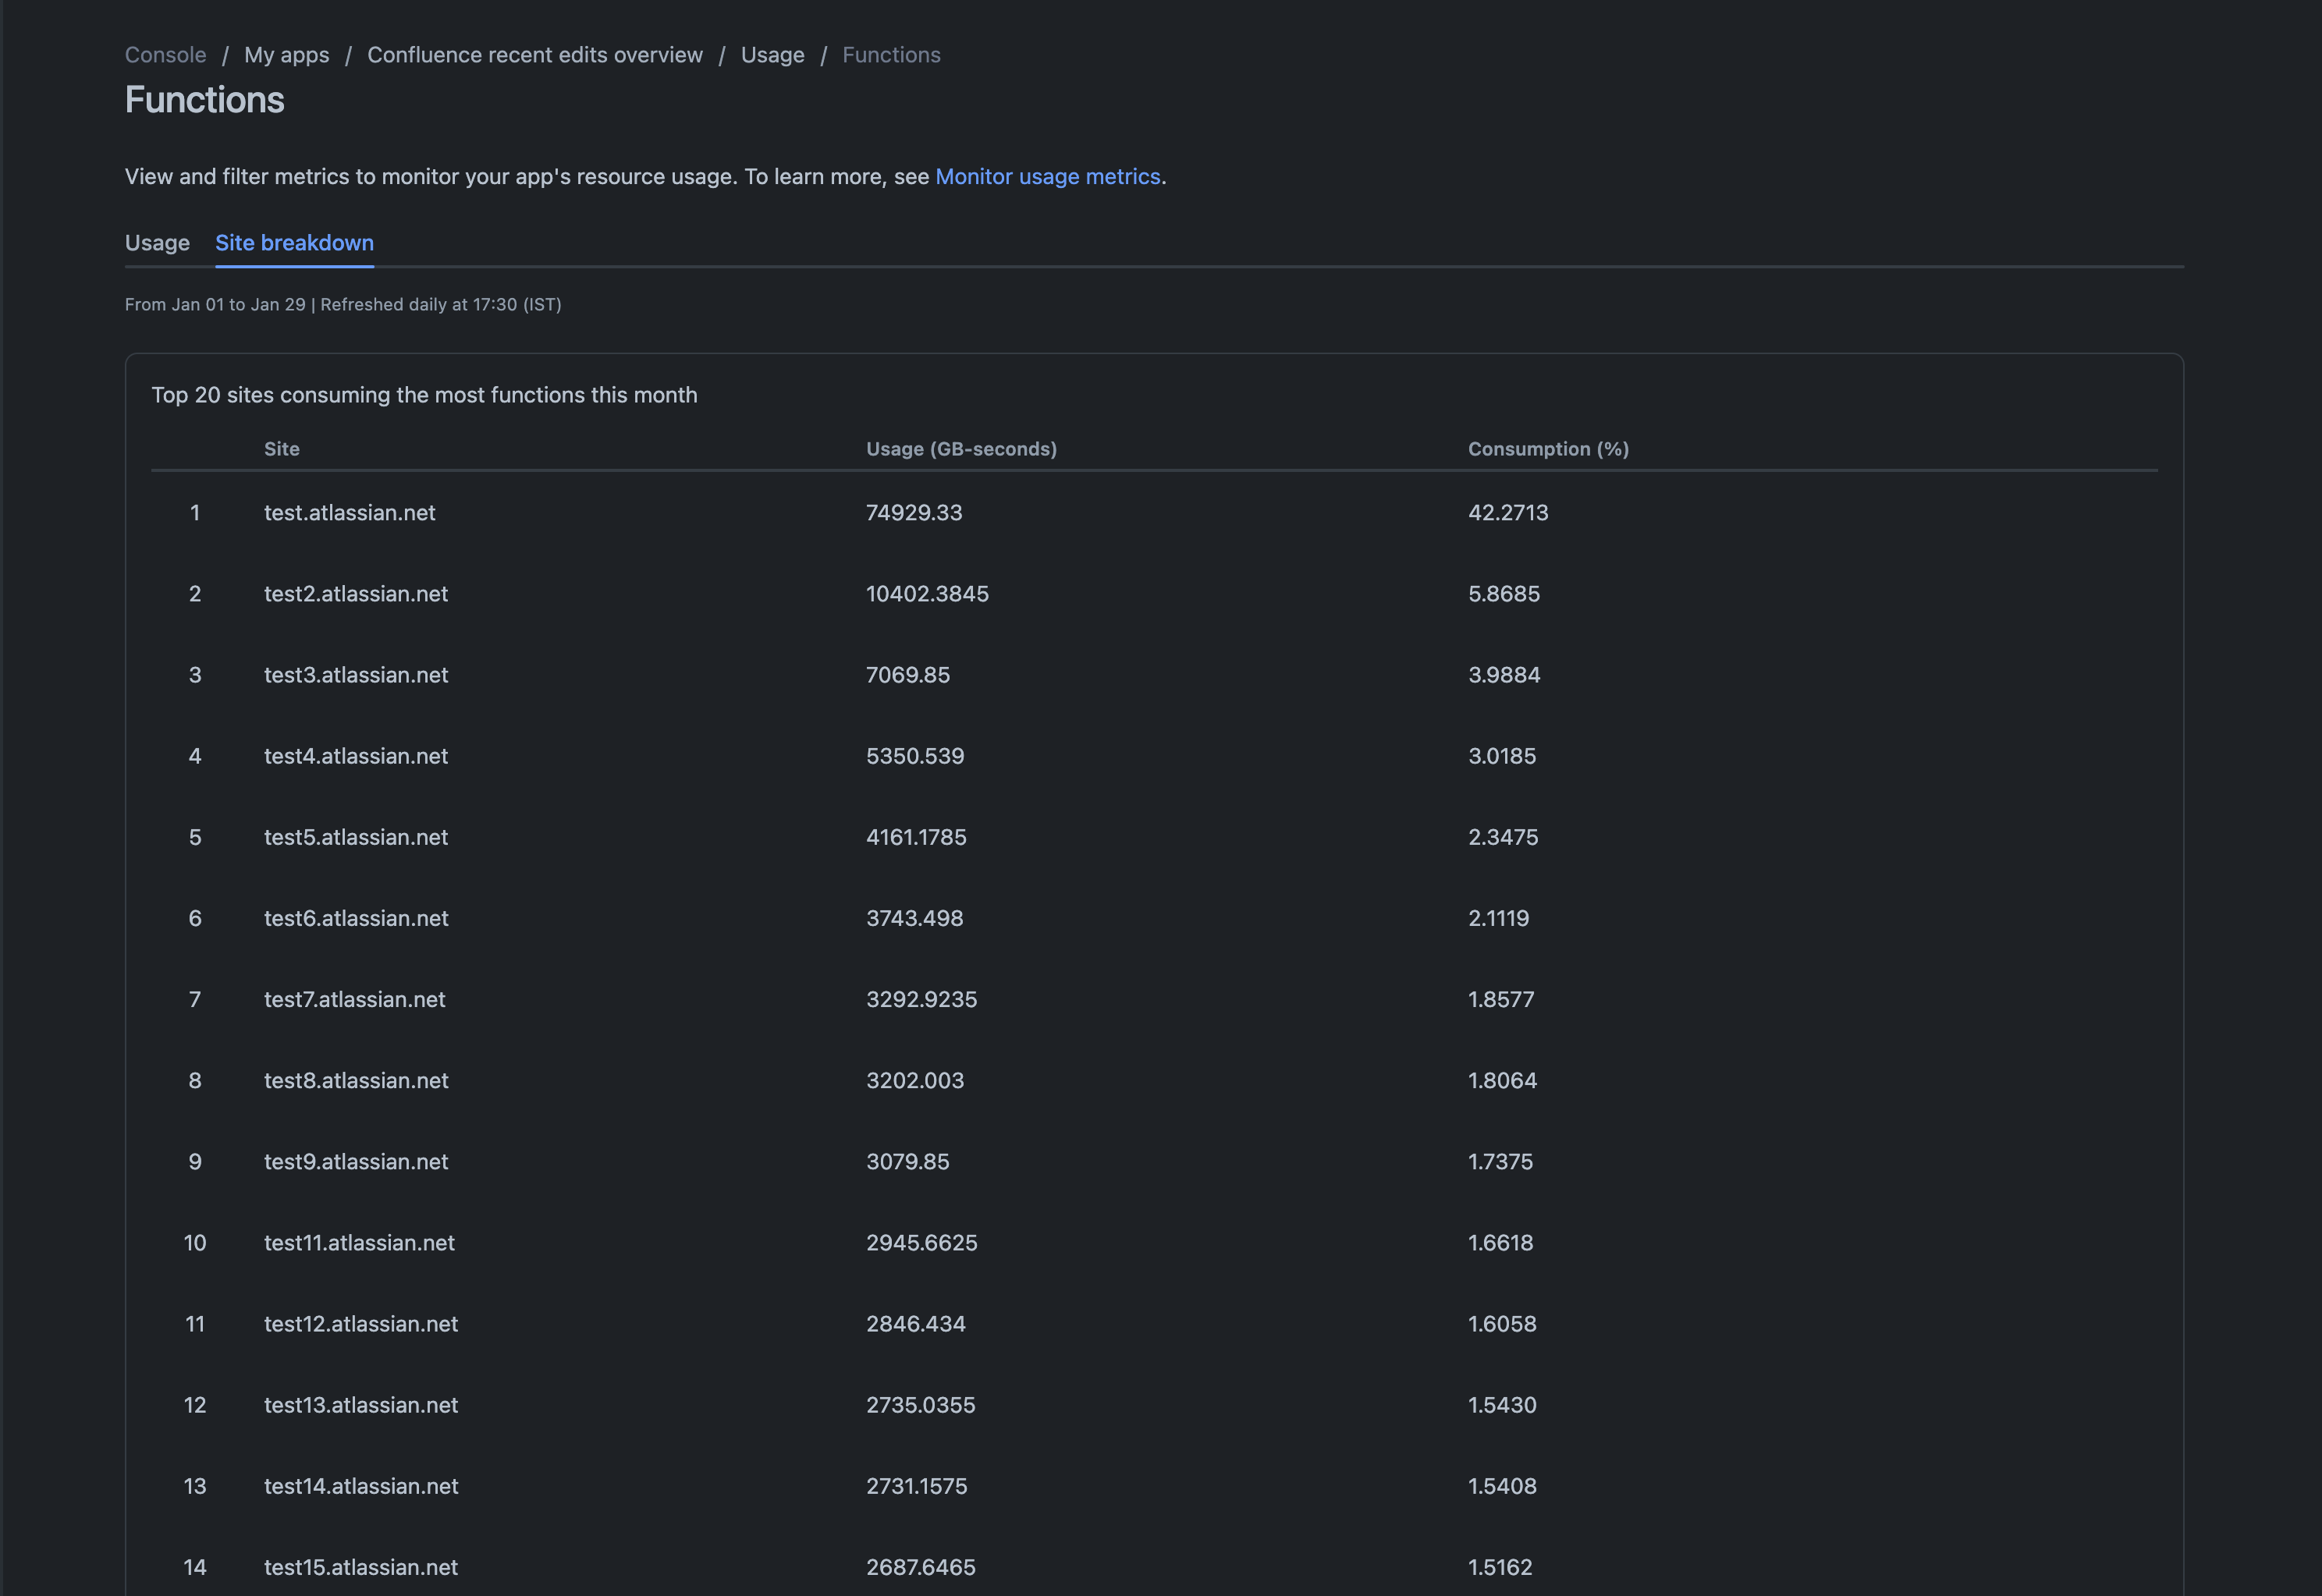Click usage value 7069.85
Viewport: 2322px width, 1596px height.
[x=908, y=675]
